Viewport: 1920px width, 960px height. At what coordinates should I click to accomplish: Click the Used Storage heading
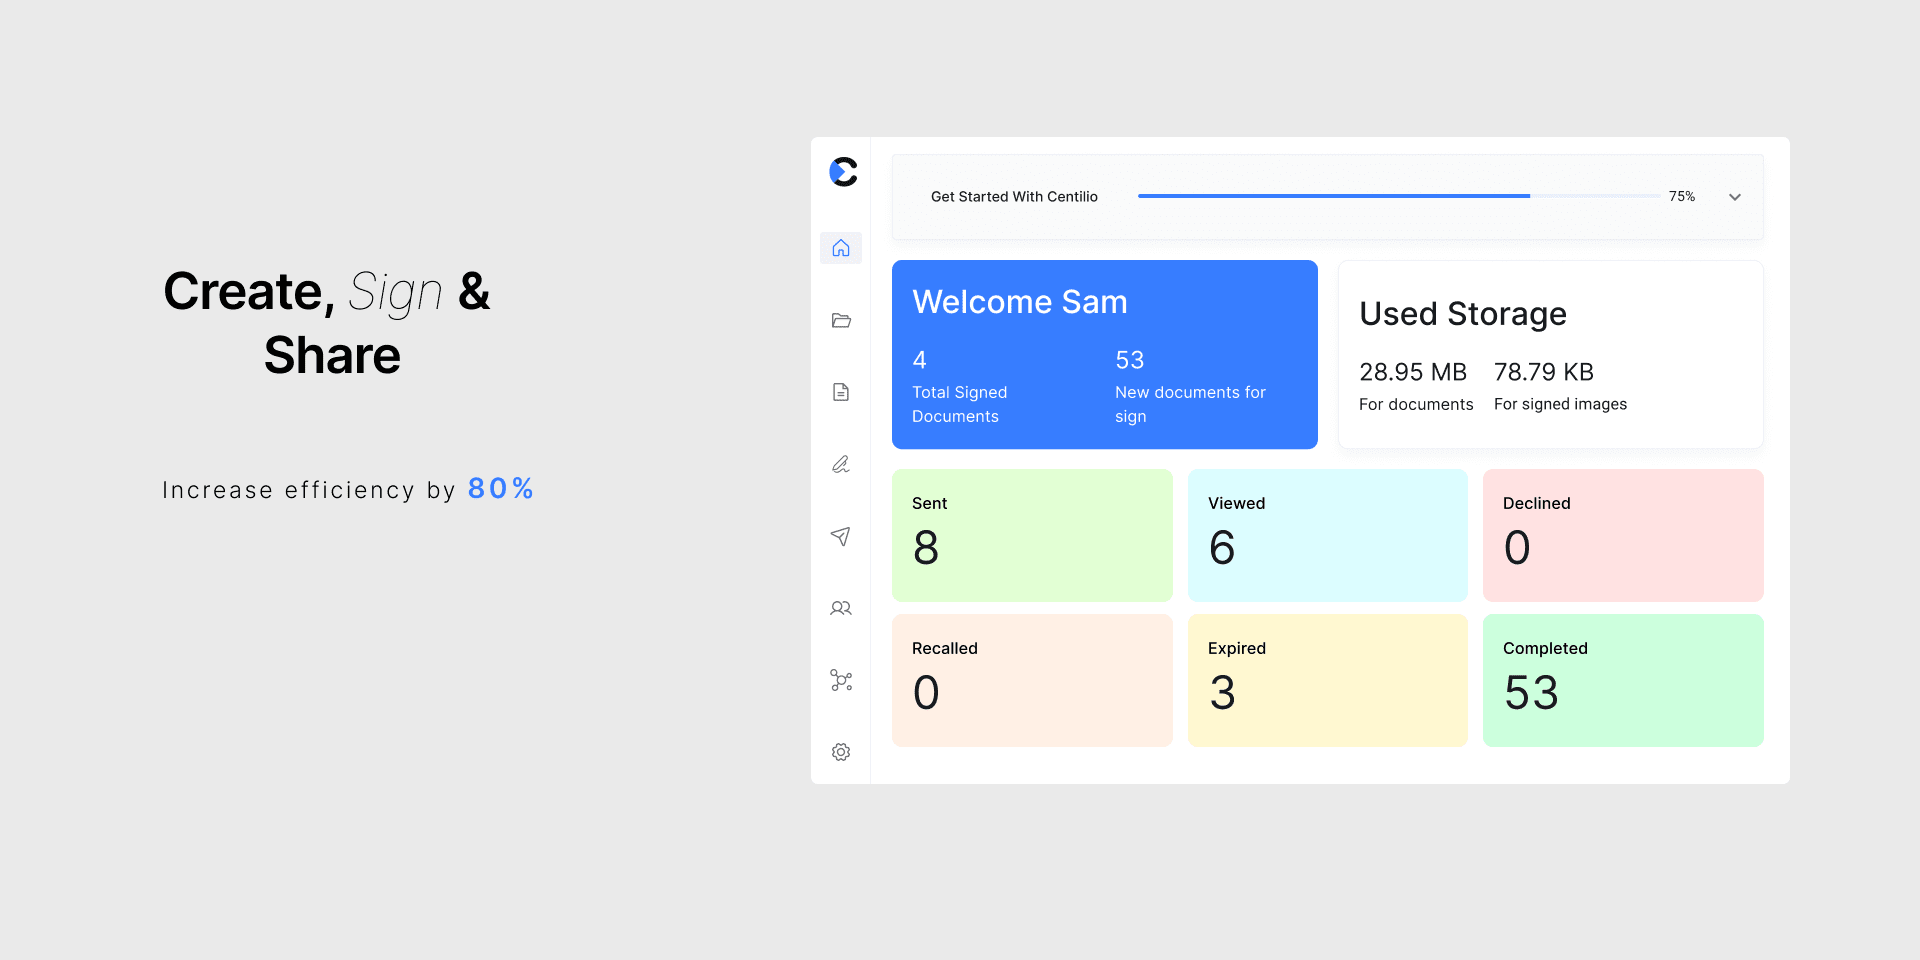tap(1463, 314)
